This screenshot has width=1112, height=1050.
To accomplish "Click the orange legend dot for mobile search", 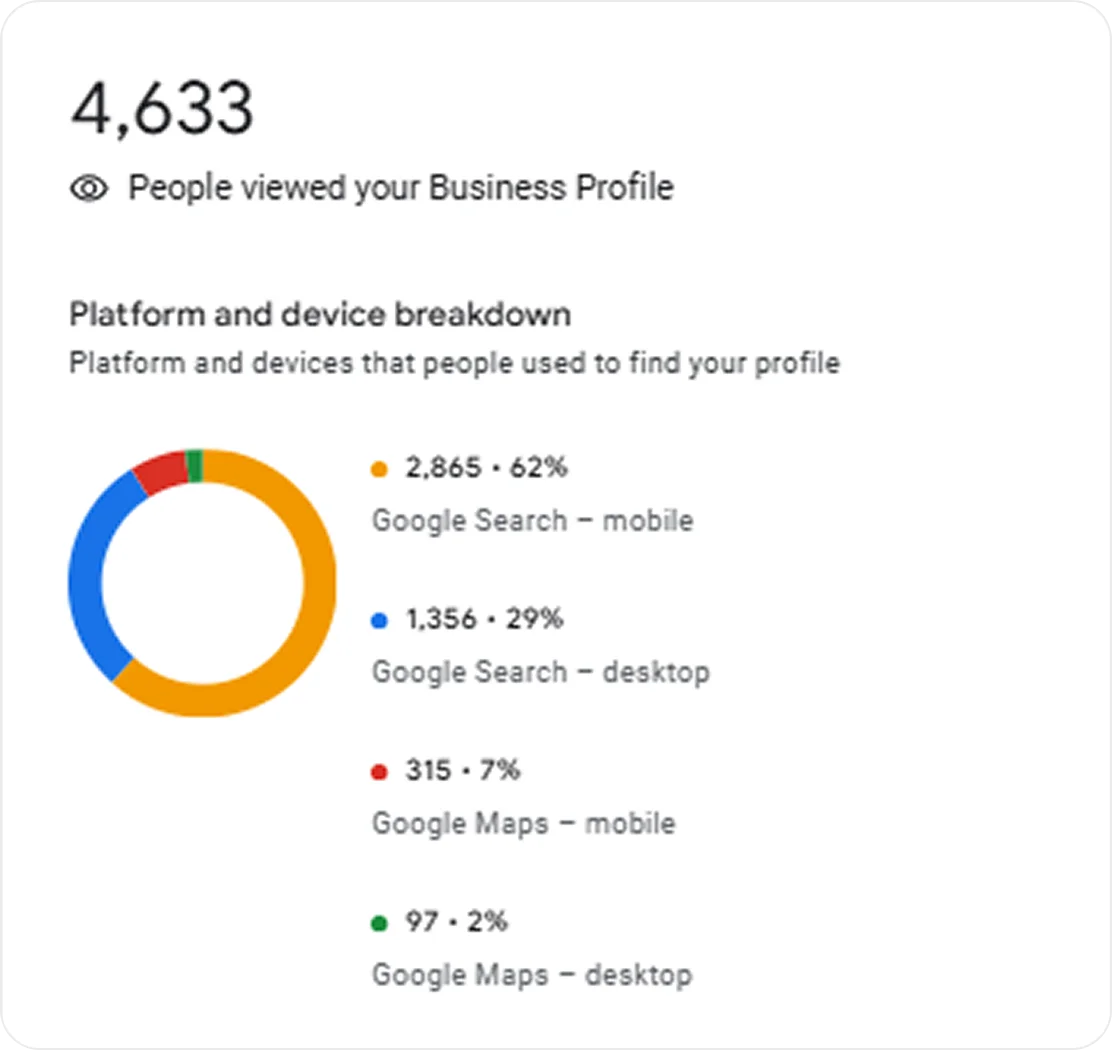I will (379, 469).
